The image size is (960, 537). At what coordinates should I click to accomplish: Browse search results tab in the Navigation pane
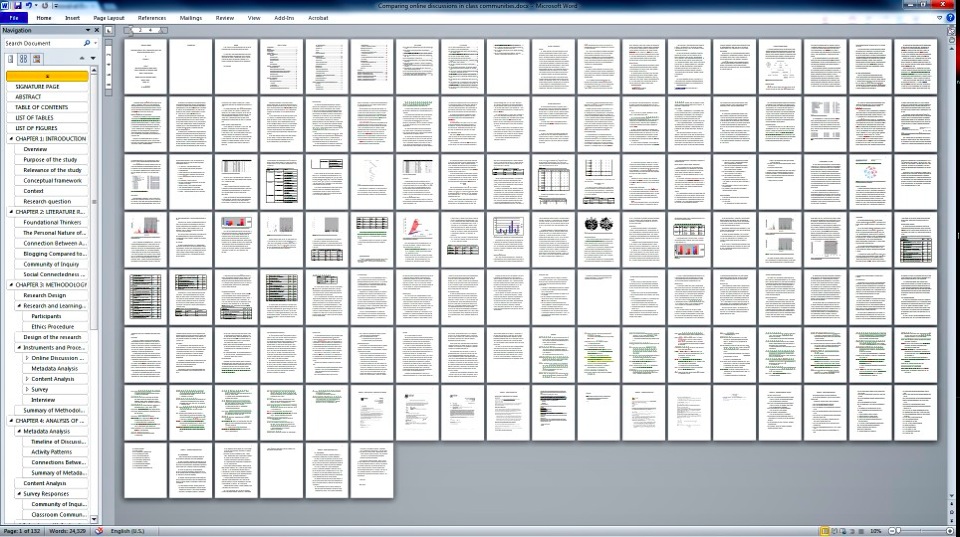pos(37,59)
